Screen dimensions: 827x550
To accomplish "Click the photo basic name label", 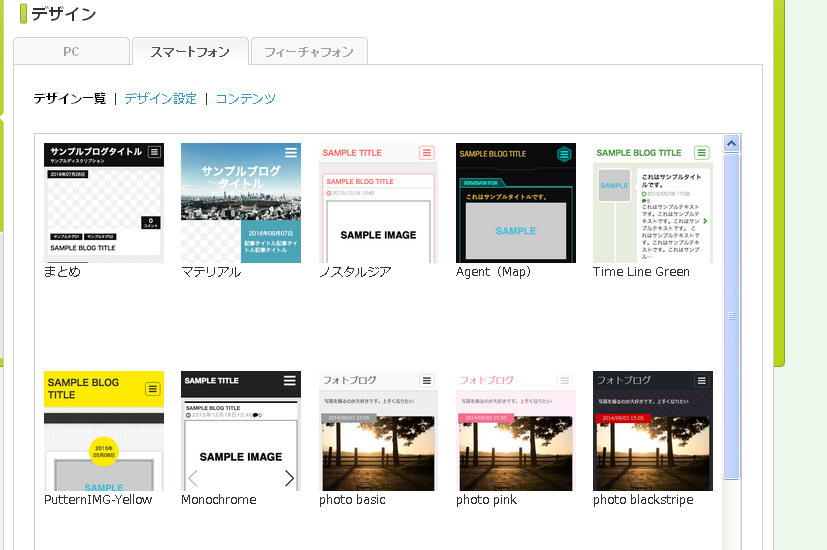I will pos(352,499).
